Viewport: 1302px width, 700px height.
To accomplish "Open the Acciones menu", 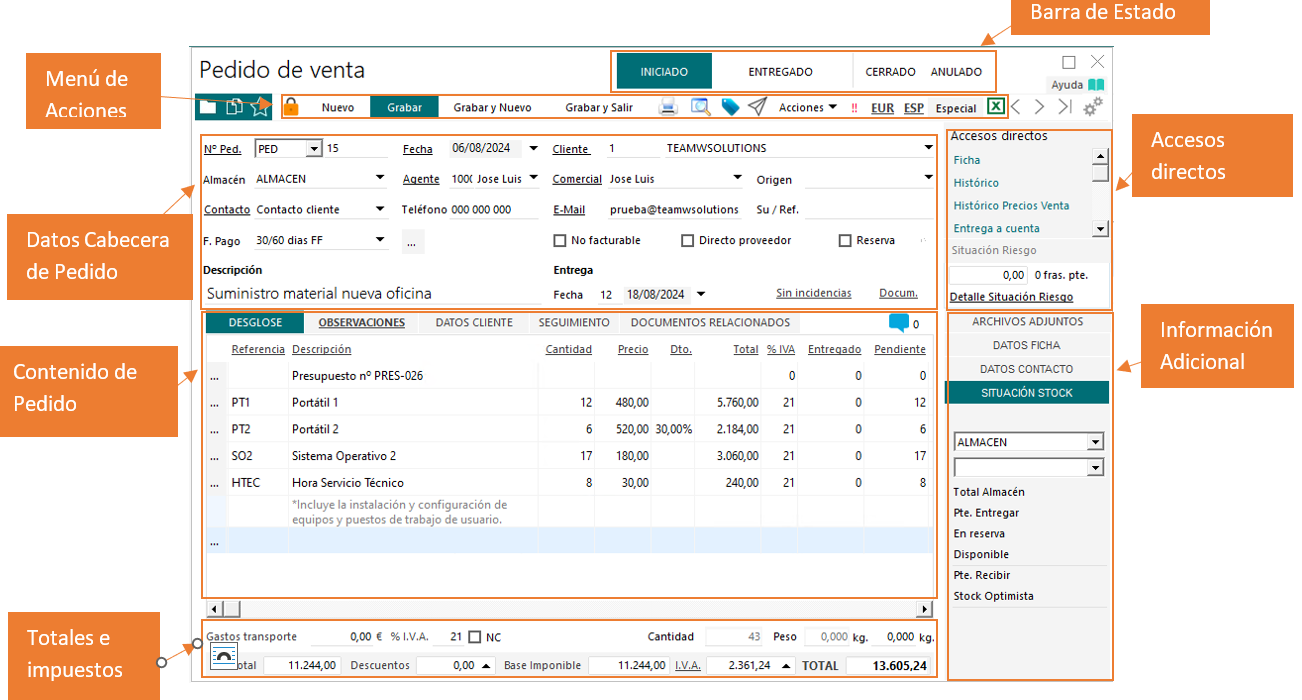I will [808, 108].
